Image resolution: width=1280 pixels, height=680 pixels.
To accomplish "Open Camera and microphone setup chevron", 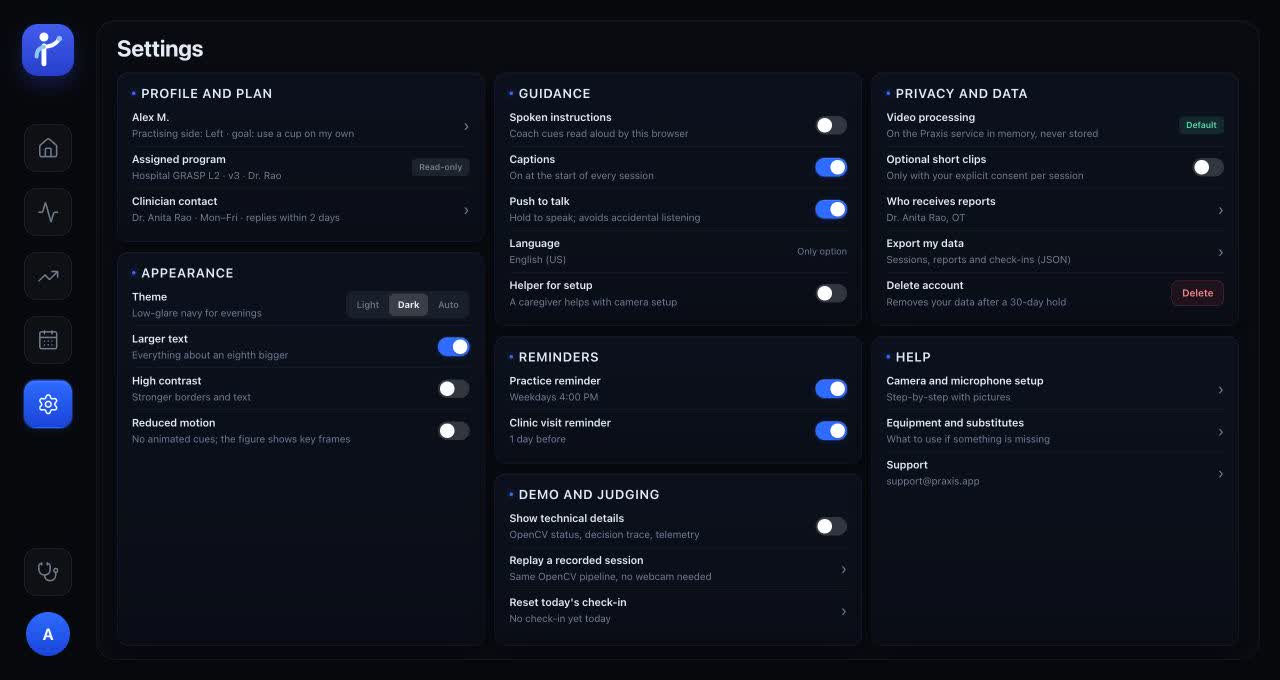I will tap(1220, 390).
